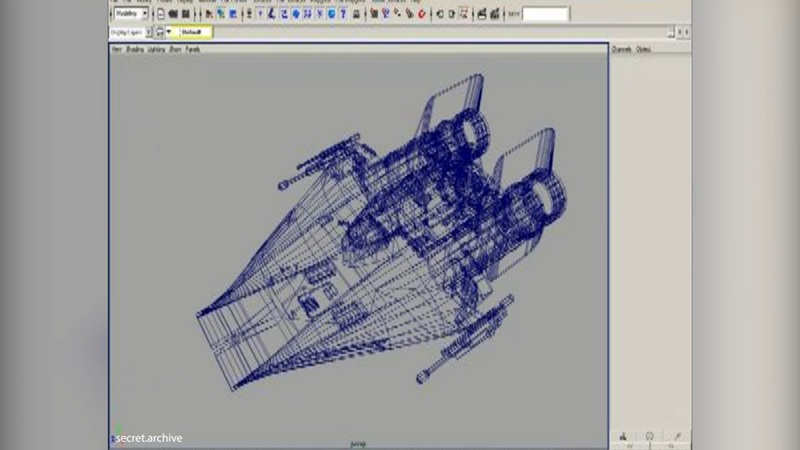Open the viewport View menu
The width and height of the screenshot is (800, 450).
coord(117,49)
